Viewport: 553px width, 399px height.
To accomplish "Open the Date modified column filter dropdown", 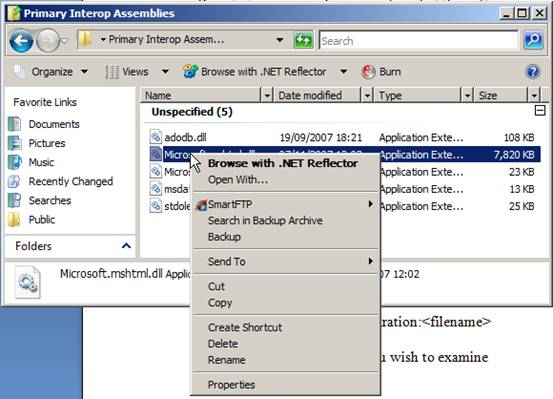I will pyautogui.click(x=367, y=95).
